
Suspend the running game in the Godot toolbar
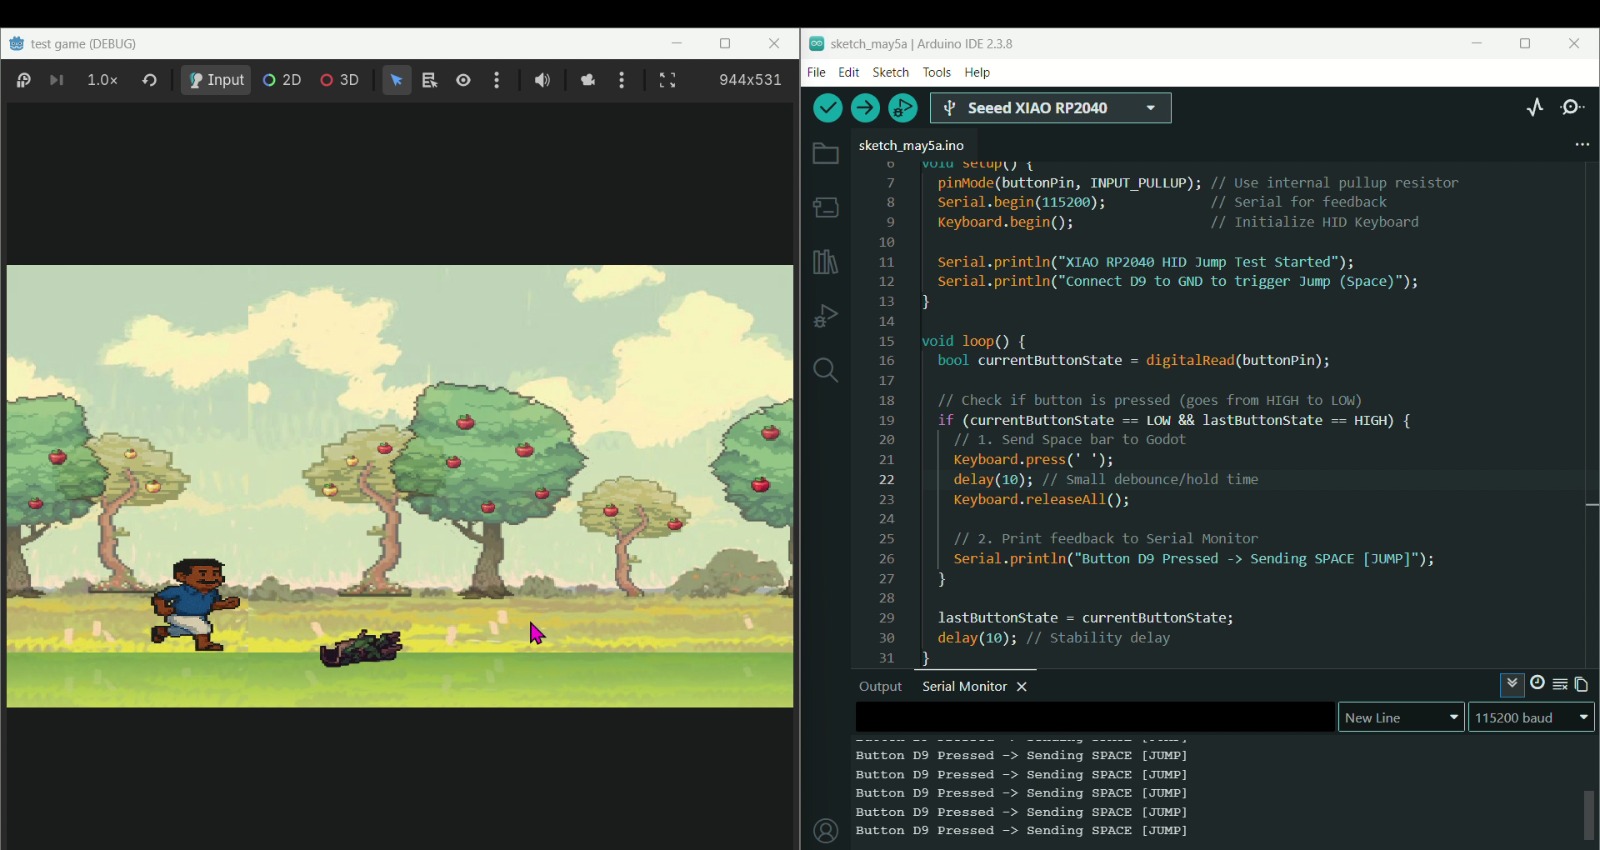[x=24, y=80]
